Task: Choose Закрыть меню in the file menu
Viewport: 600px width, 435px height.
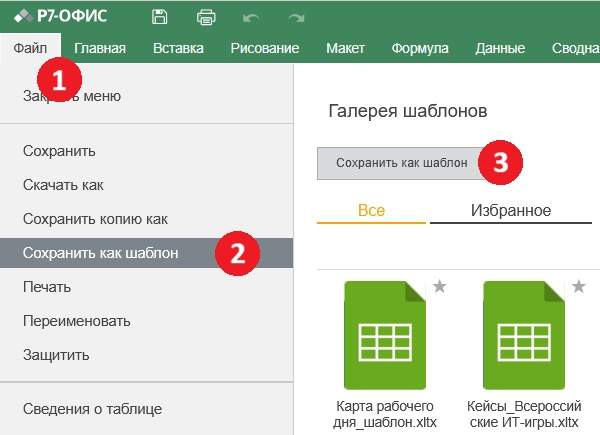Action: coord(147,96)
